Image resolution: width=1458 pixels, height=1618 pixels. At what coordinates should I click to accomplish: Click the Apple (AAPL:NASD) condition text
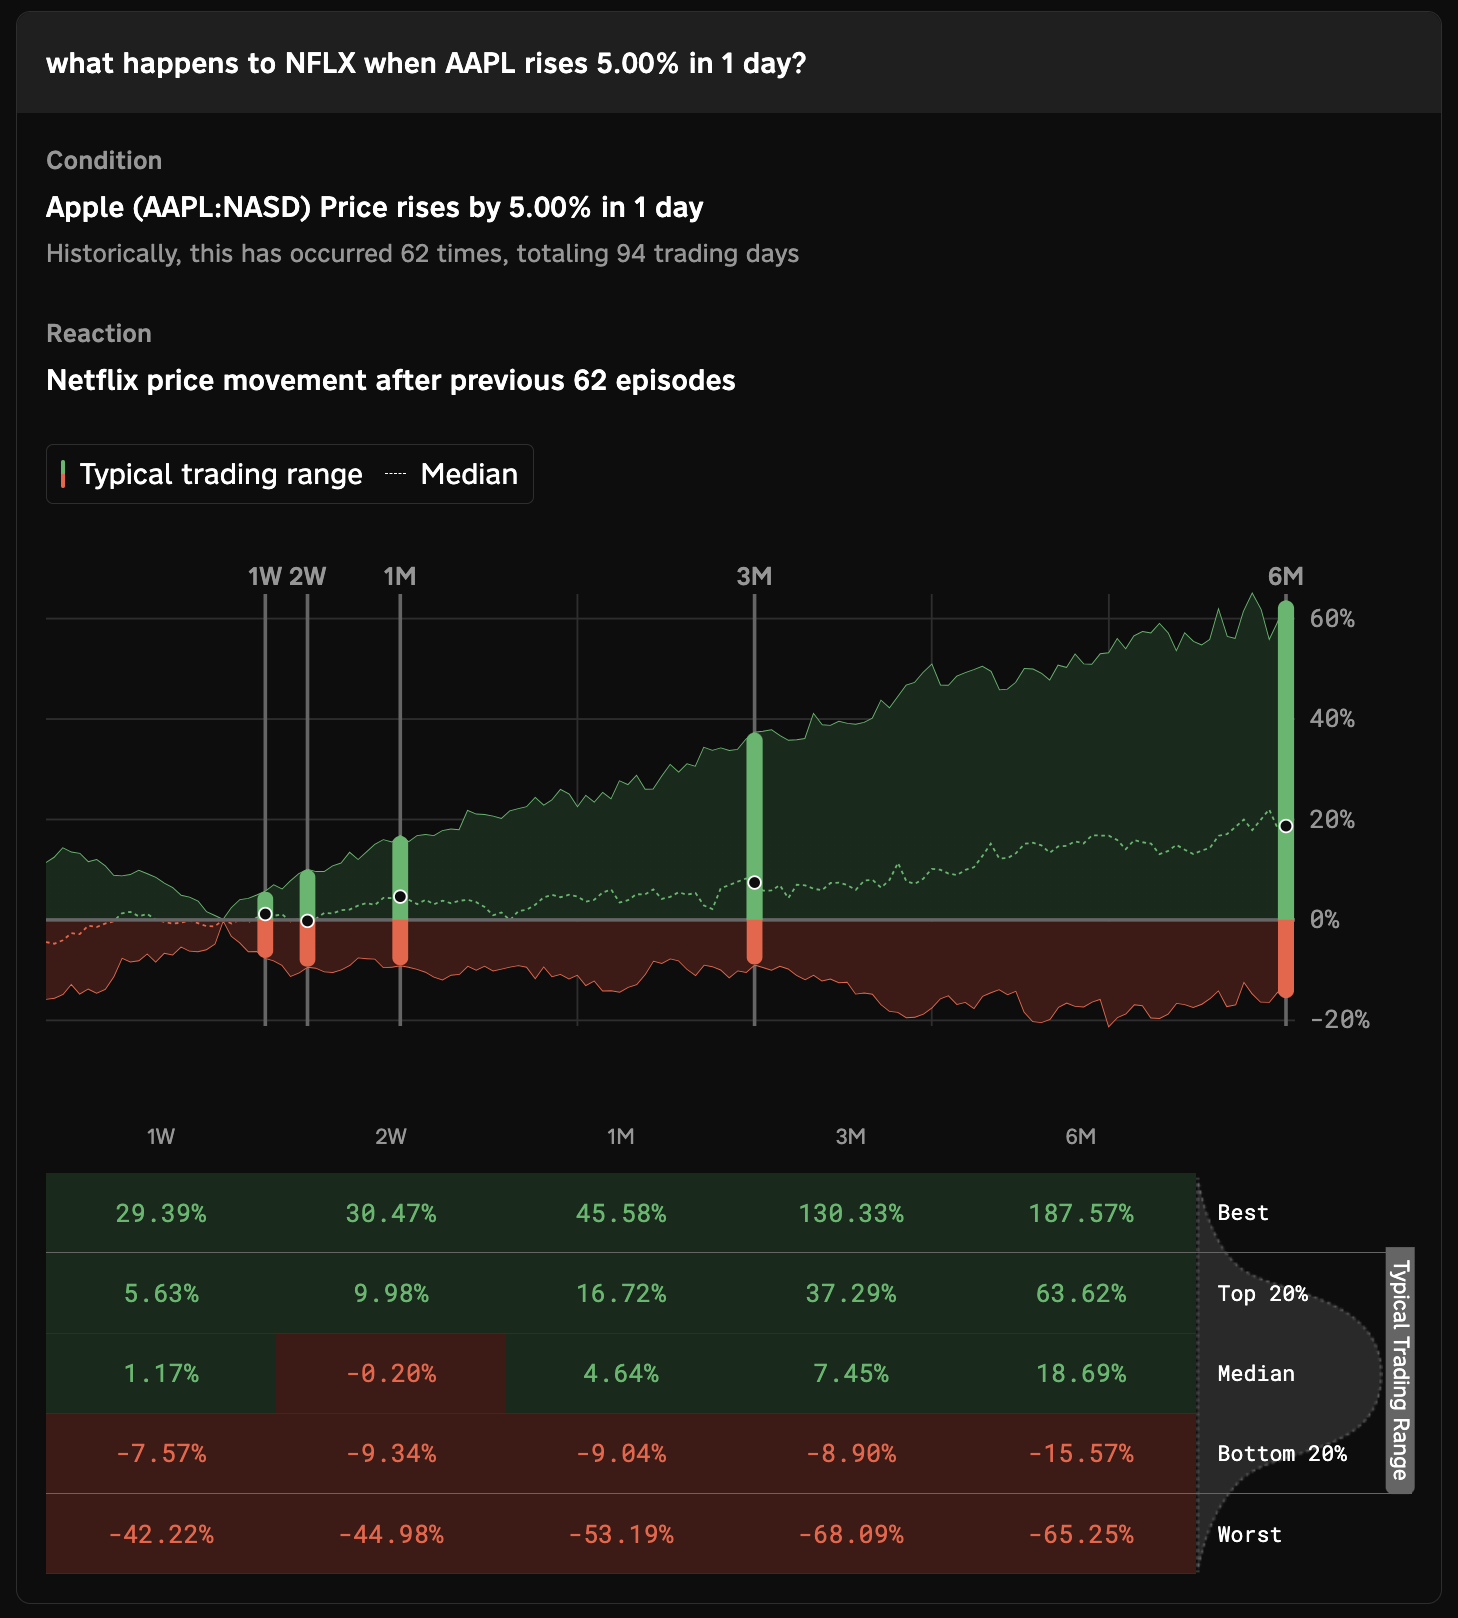coord(375,207)
